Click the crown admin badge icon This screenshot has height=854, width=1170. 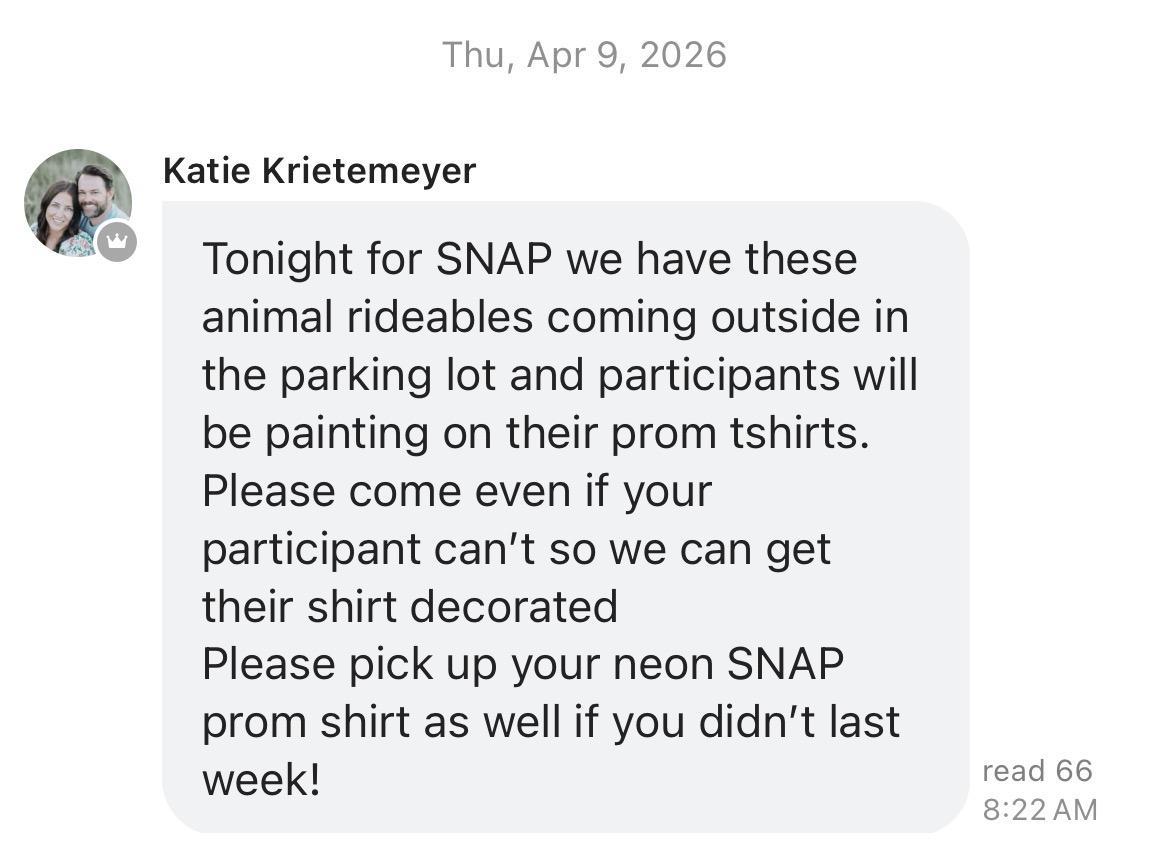117,241
